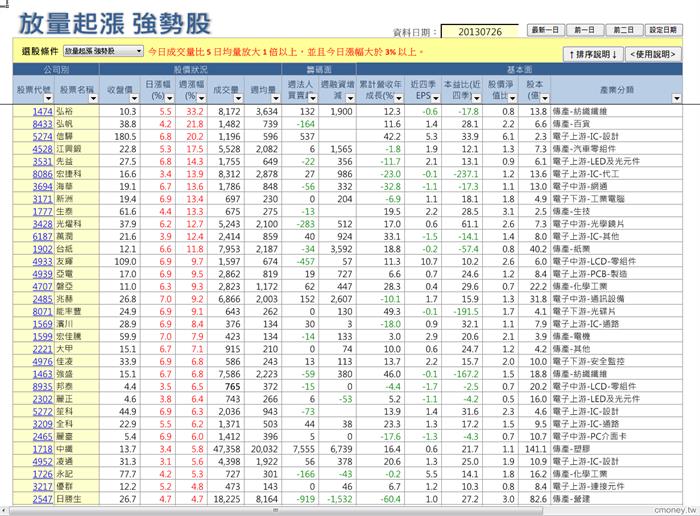Open stock code link 4933
Screen dimensions: 700x516
pos(42,262)
